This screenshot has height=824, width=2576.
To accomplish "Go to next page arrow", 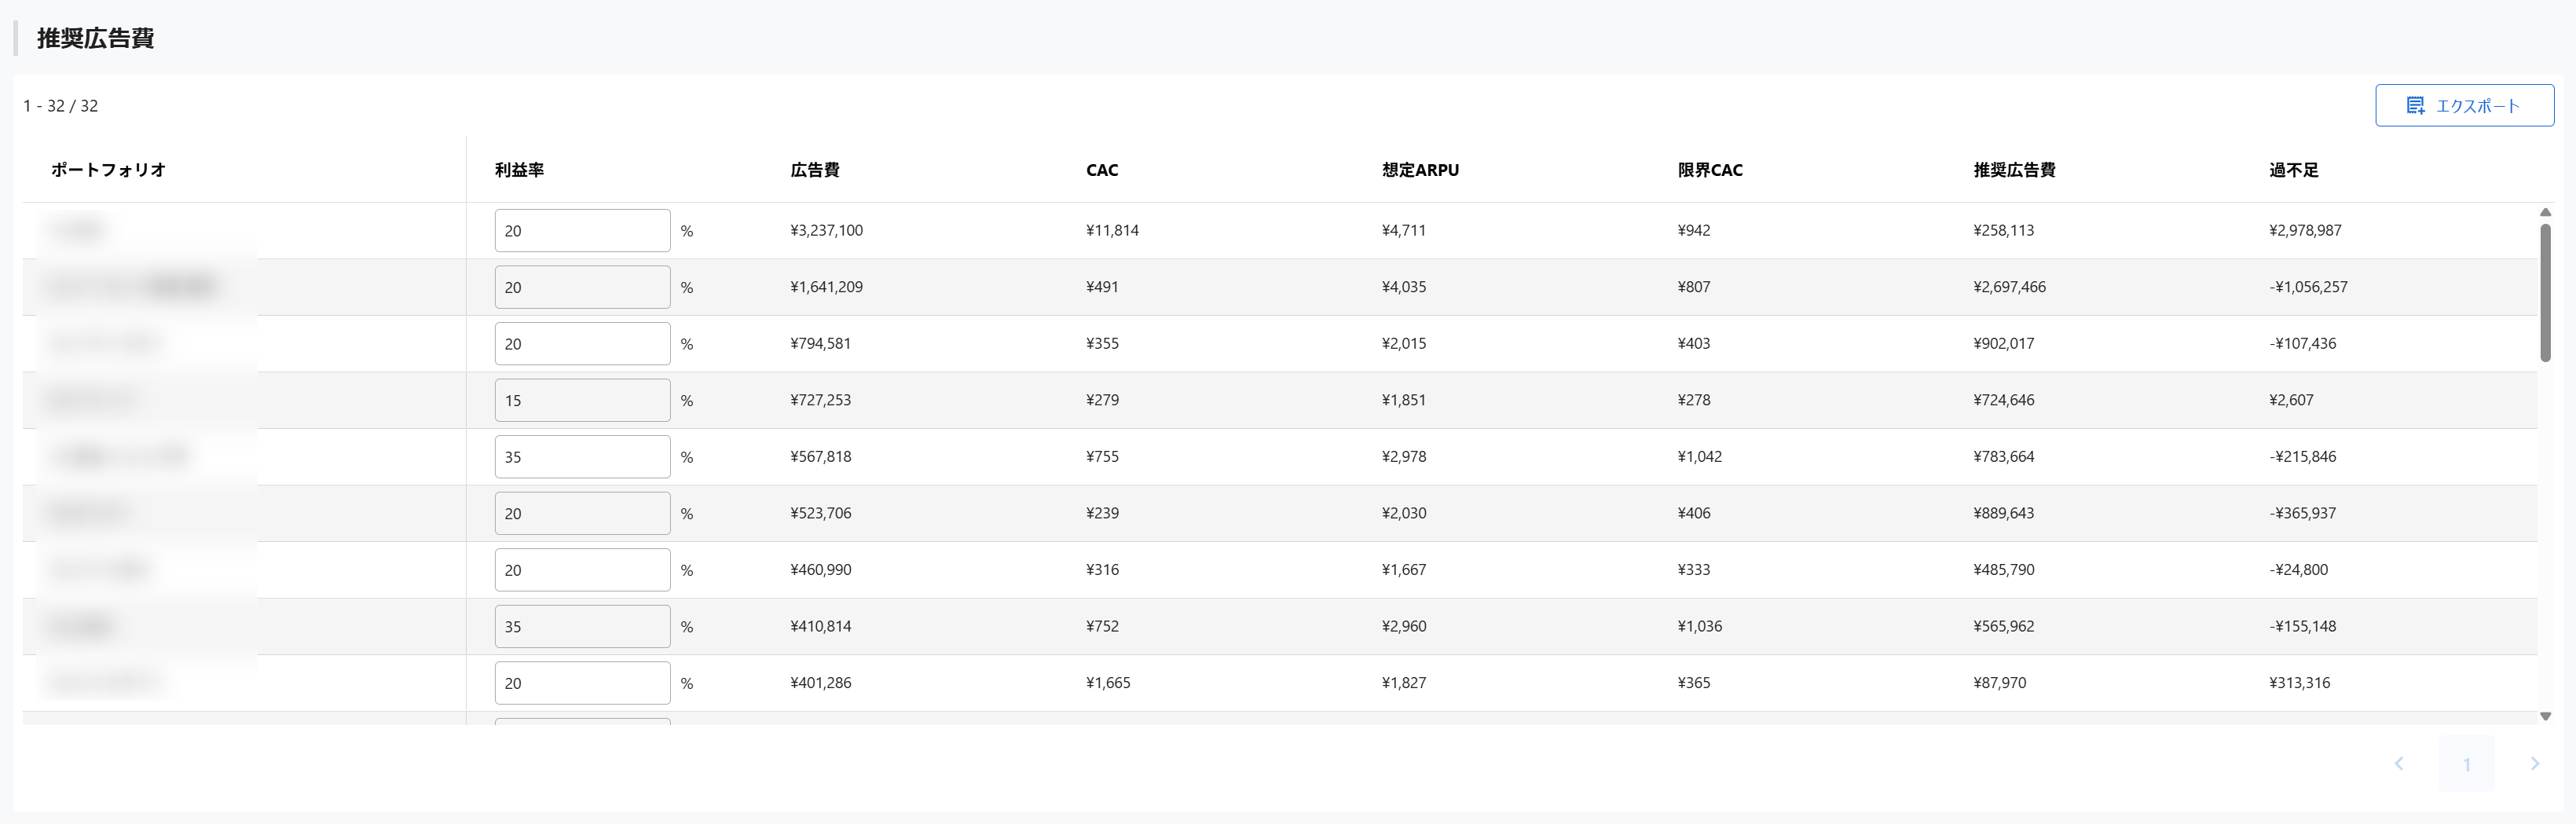I will (2534, 763).
